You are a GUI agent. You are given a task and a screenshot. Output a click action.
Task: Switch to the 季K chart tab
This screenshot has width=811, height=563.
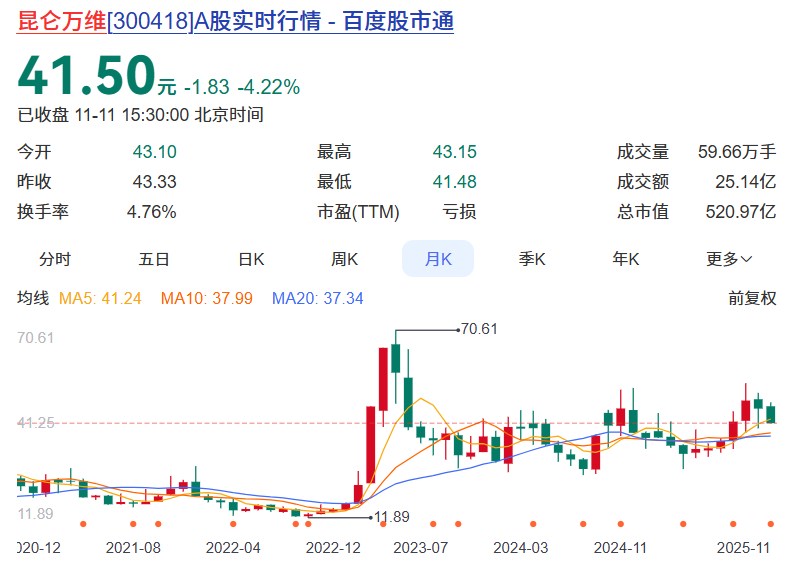pos(532,258)
